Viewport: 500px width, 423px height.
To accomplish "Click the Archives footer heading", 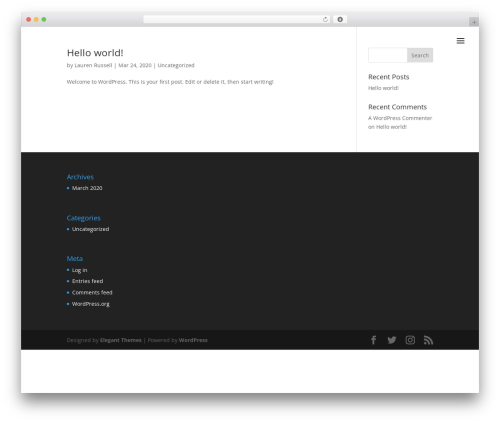I will tap(80, 177).
